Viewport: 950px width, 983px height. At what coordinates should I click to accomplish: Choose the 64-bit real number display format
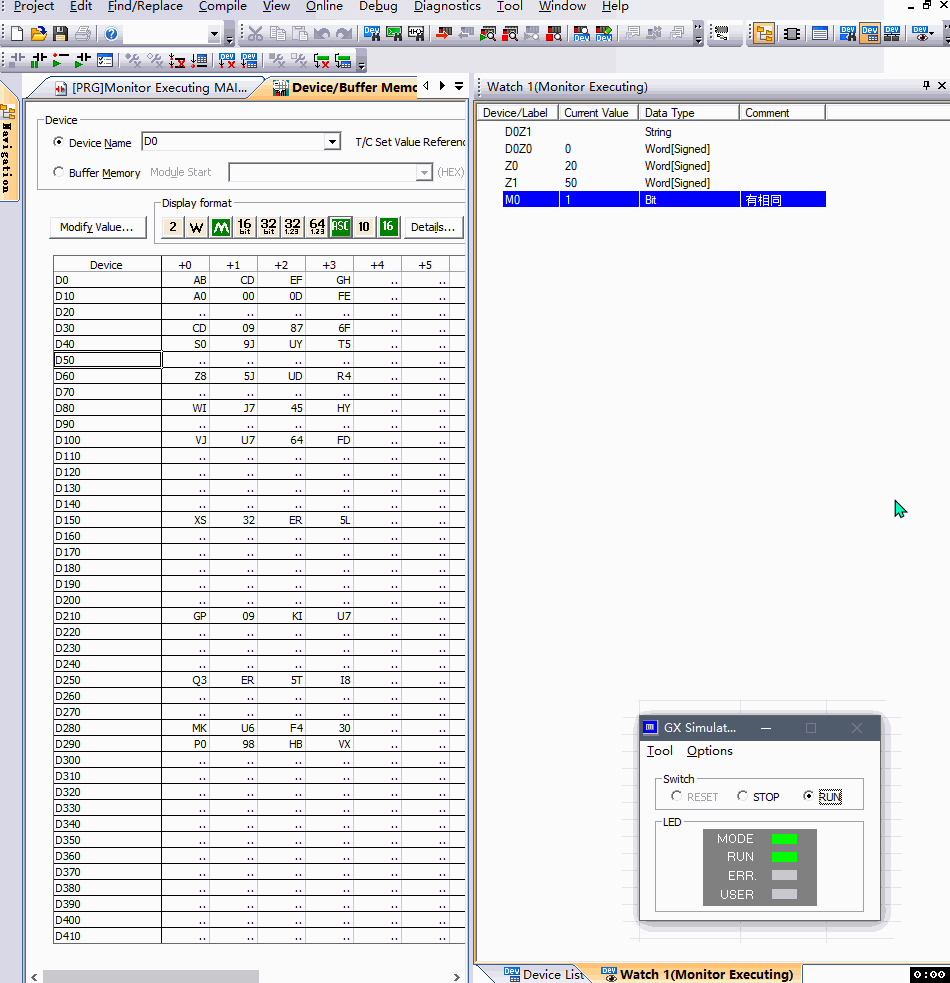(317, 227)
